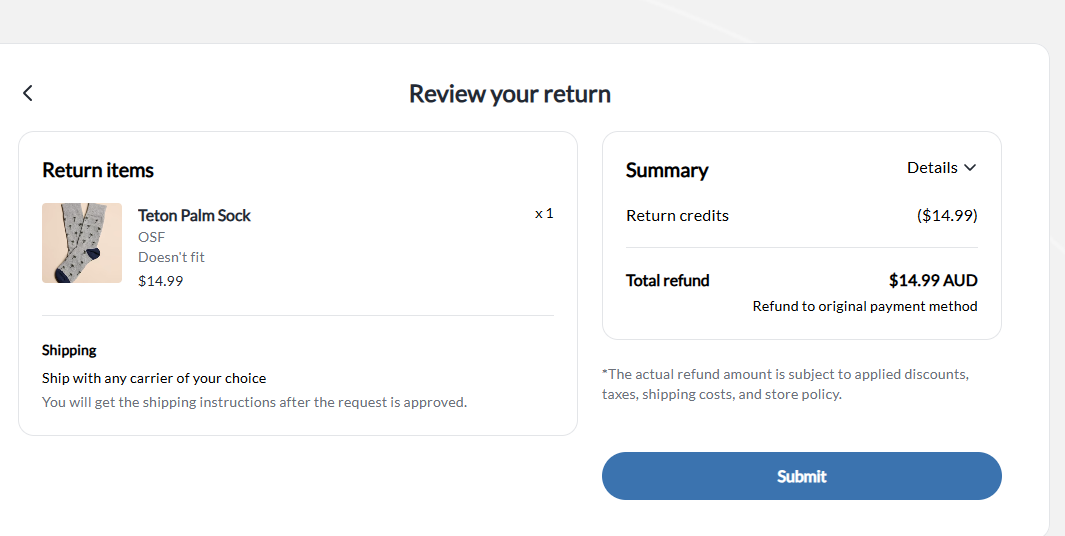Image resolution: width=1065 pixels, height=536 pixels.
Task: Click the actual refund amount disclaimer text
Action: [785, 384]
